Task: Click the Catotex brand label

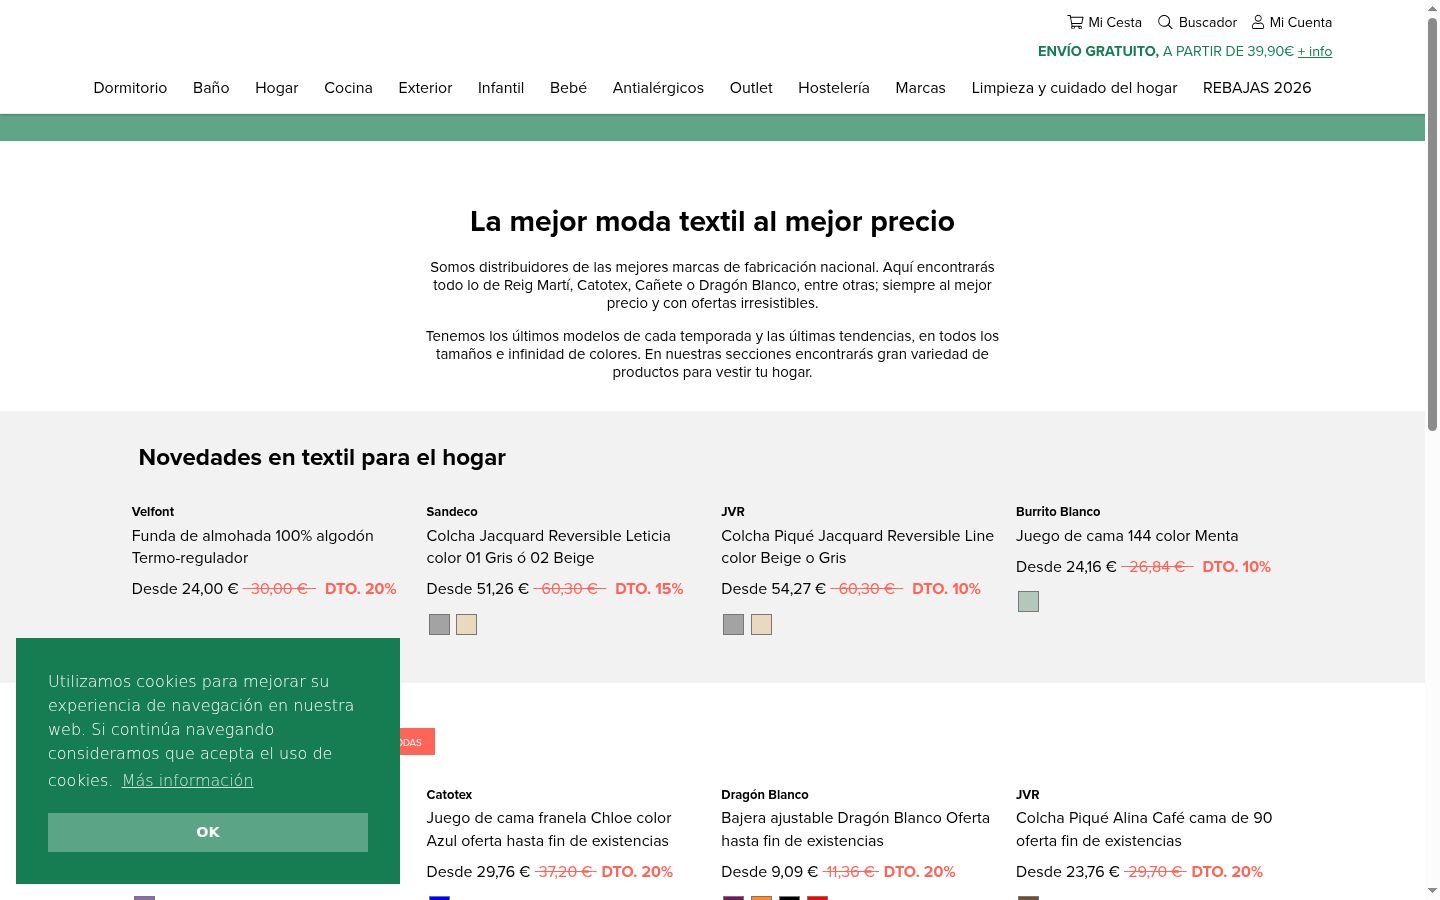Action: (x=449, y=795)
